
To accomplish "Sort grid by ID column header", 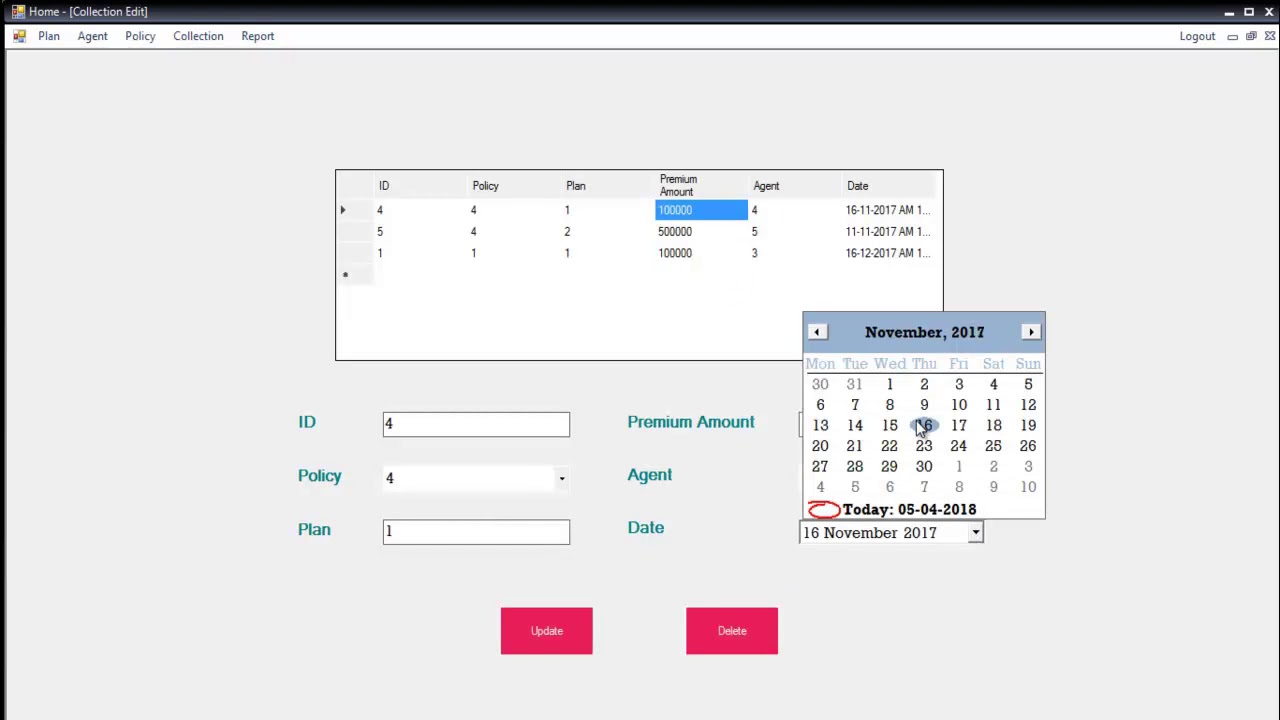I will tap(420, 186).
